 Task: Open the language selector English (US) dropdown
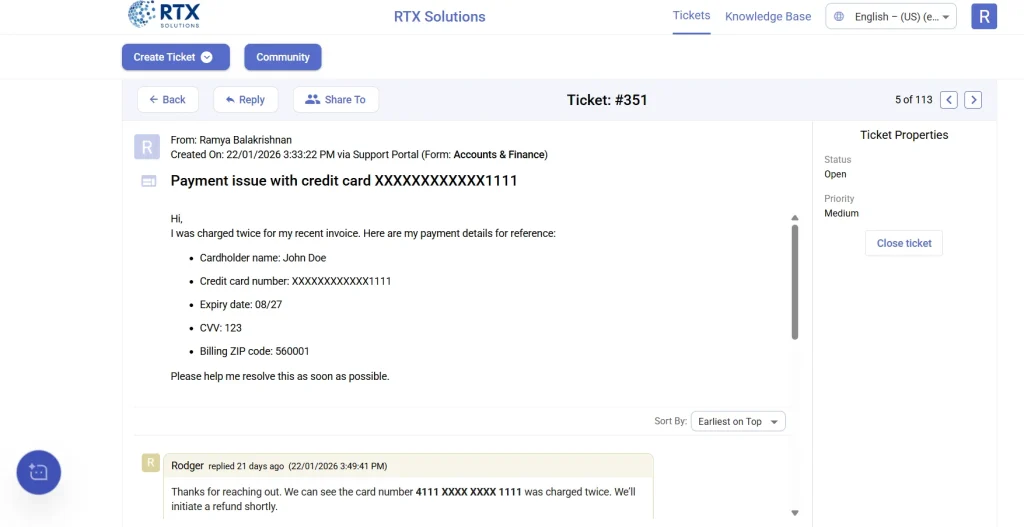891,17
